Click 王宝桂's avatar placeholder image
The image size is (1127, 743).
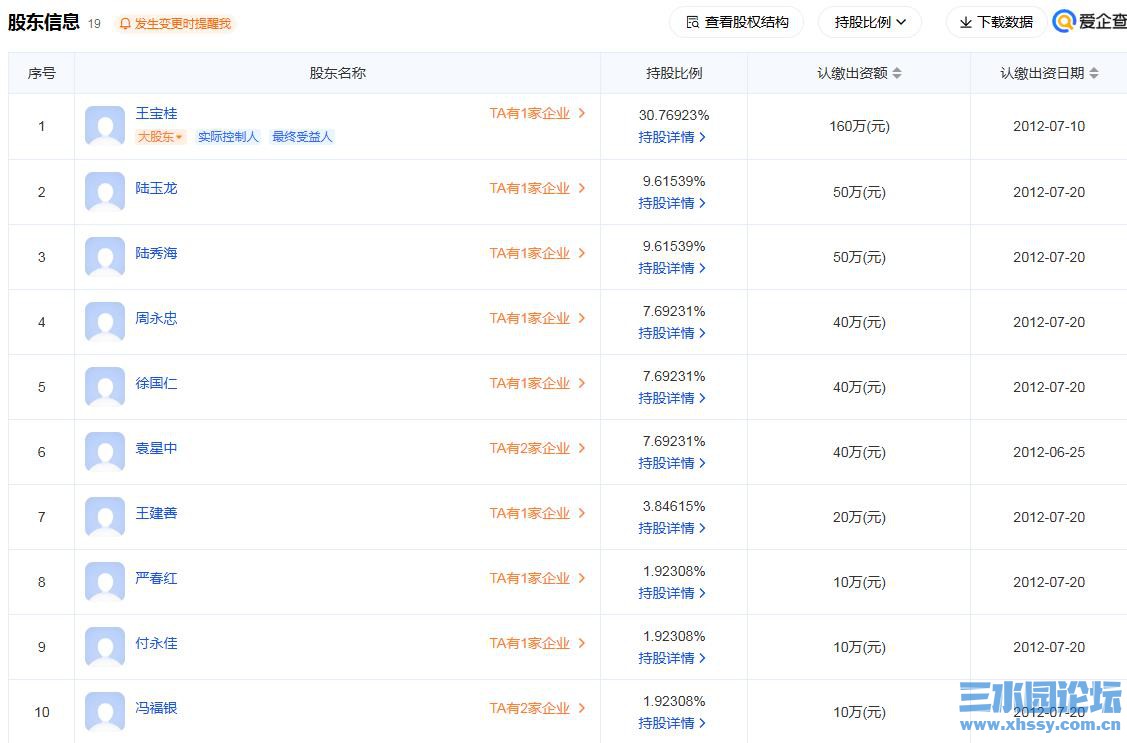[104, 126]
